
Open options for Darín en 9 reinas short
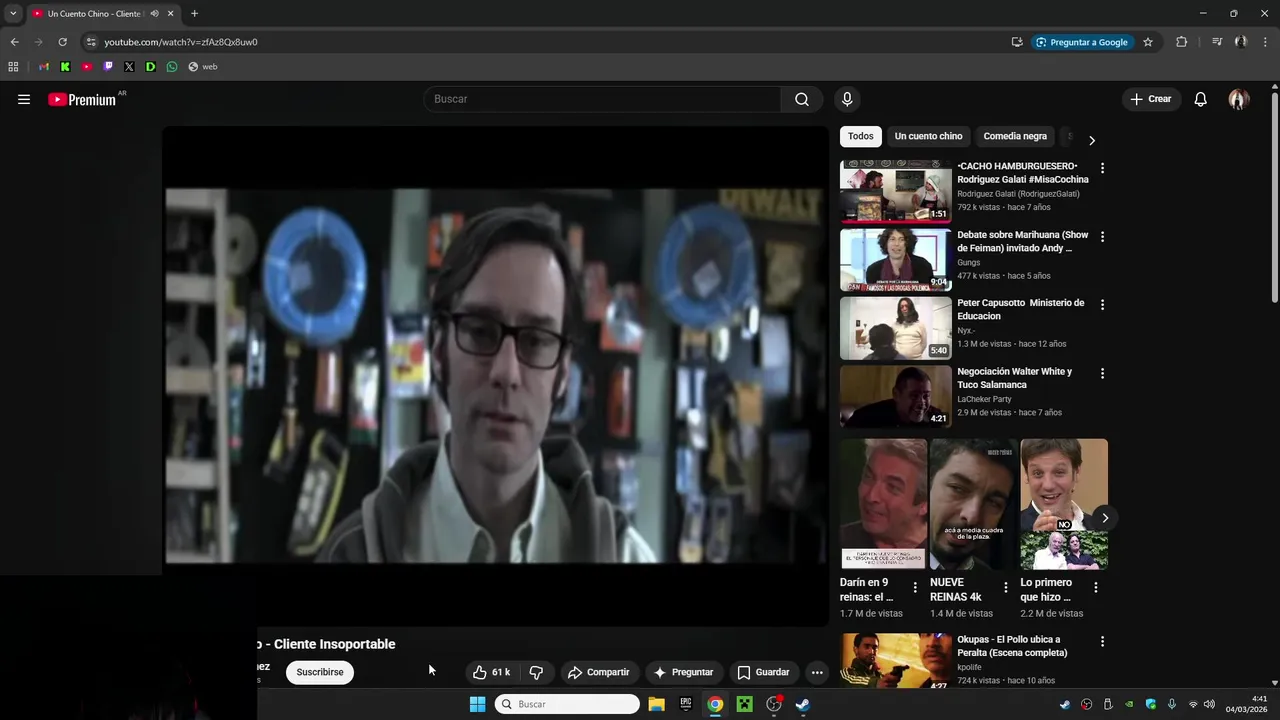[x=914, y=588]
